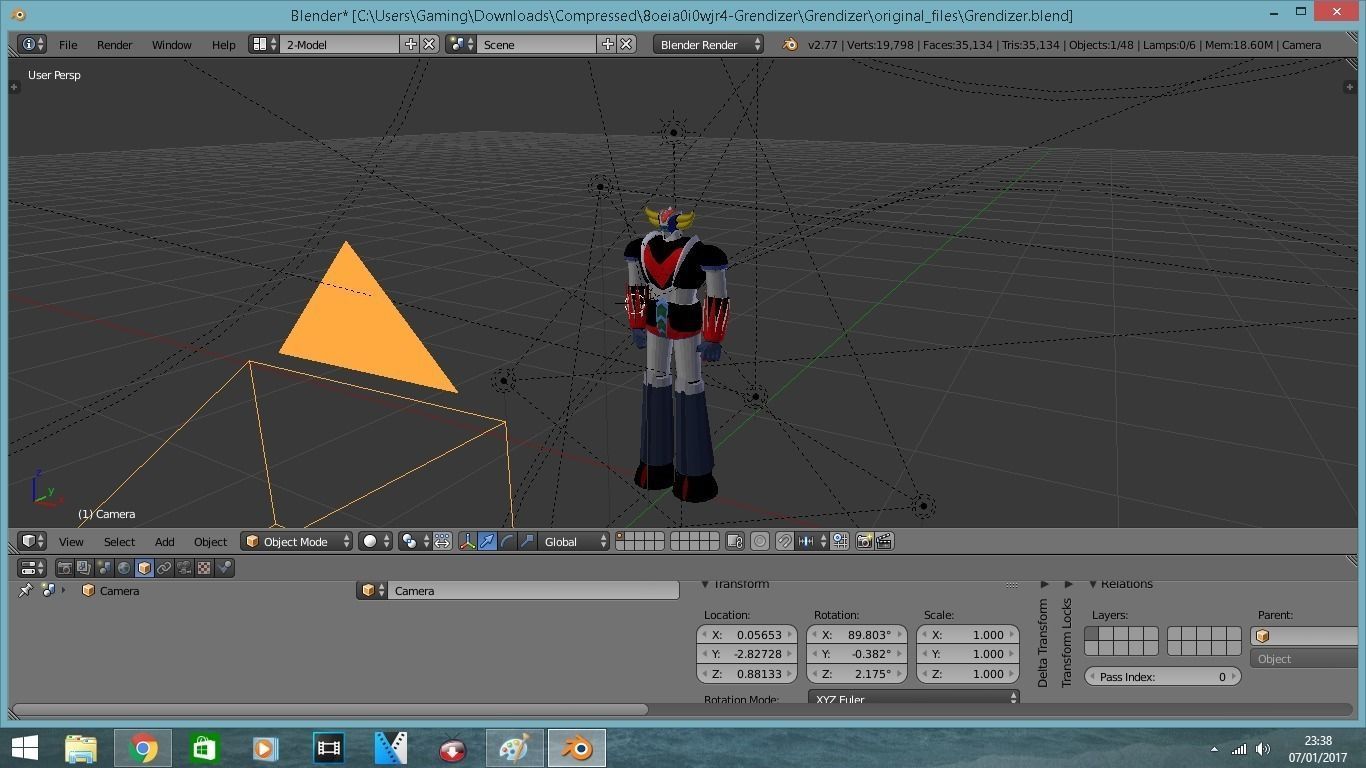
Task: Open the Object Mode dropdown
Action: (x=297, y=542)
